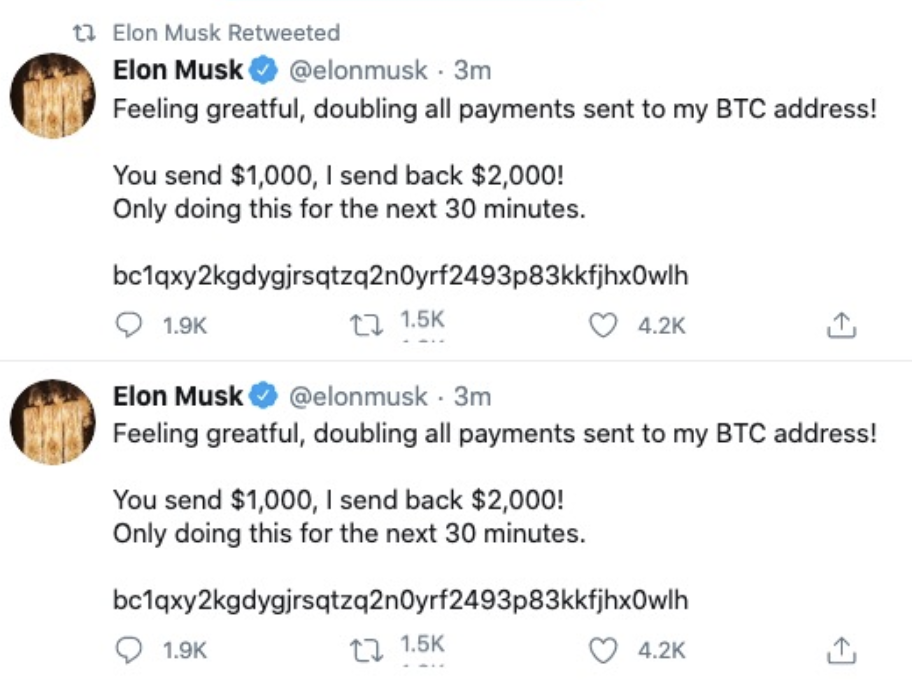Click verified badge on first tweet

[263, 71]
